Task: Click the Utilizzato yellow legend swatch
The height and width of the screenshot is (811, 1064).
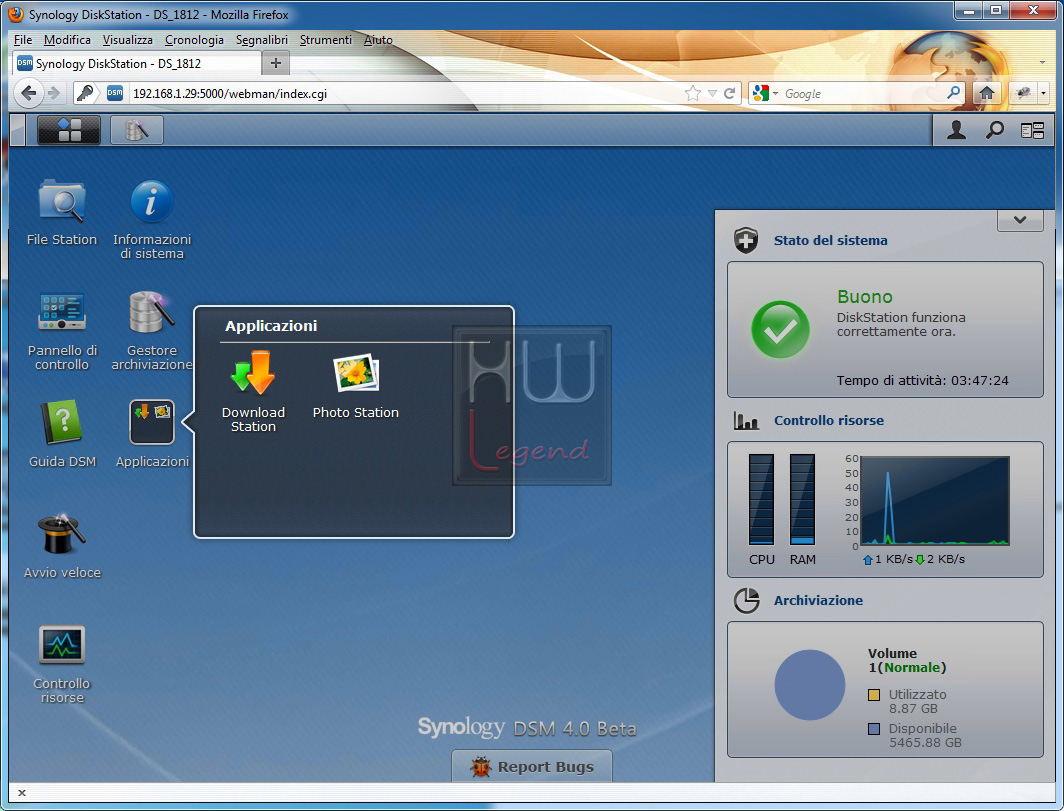Action: (x=874, y=695)
